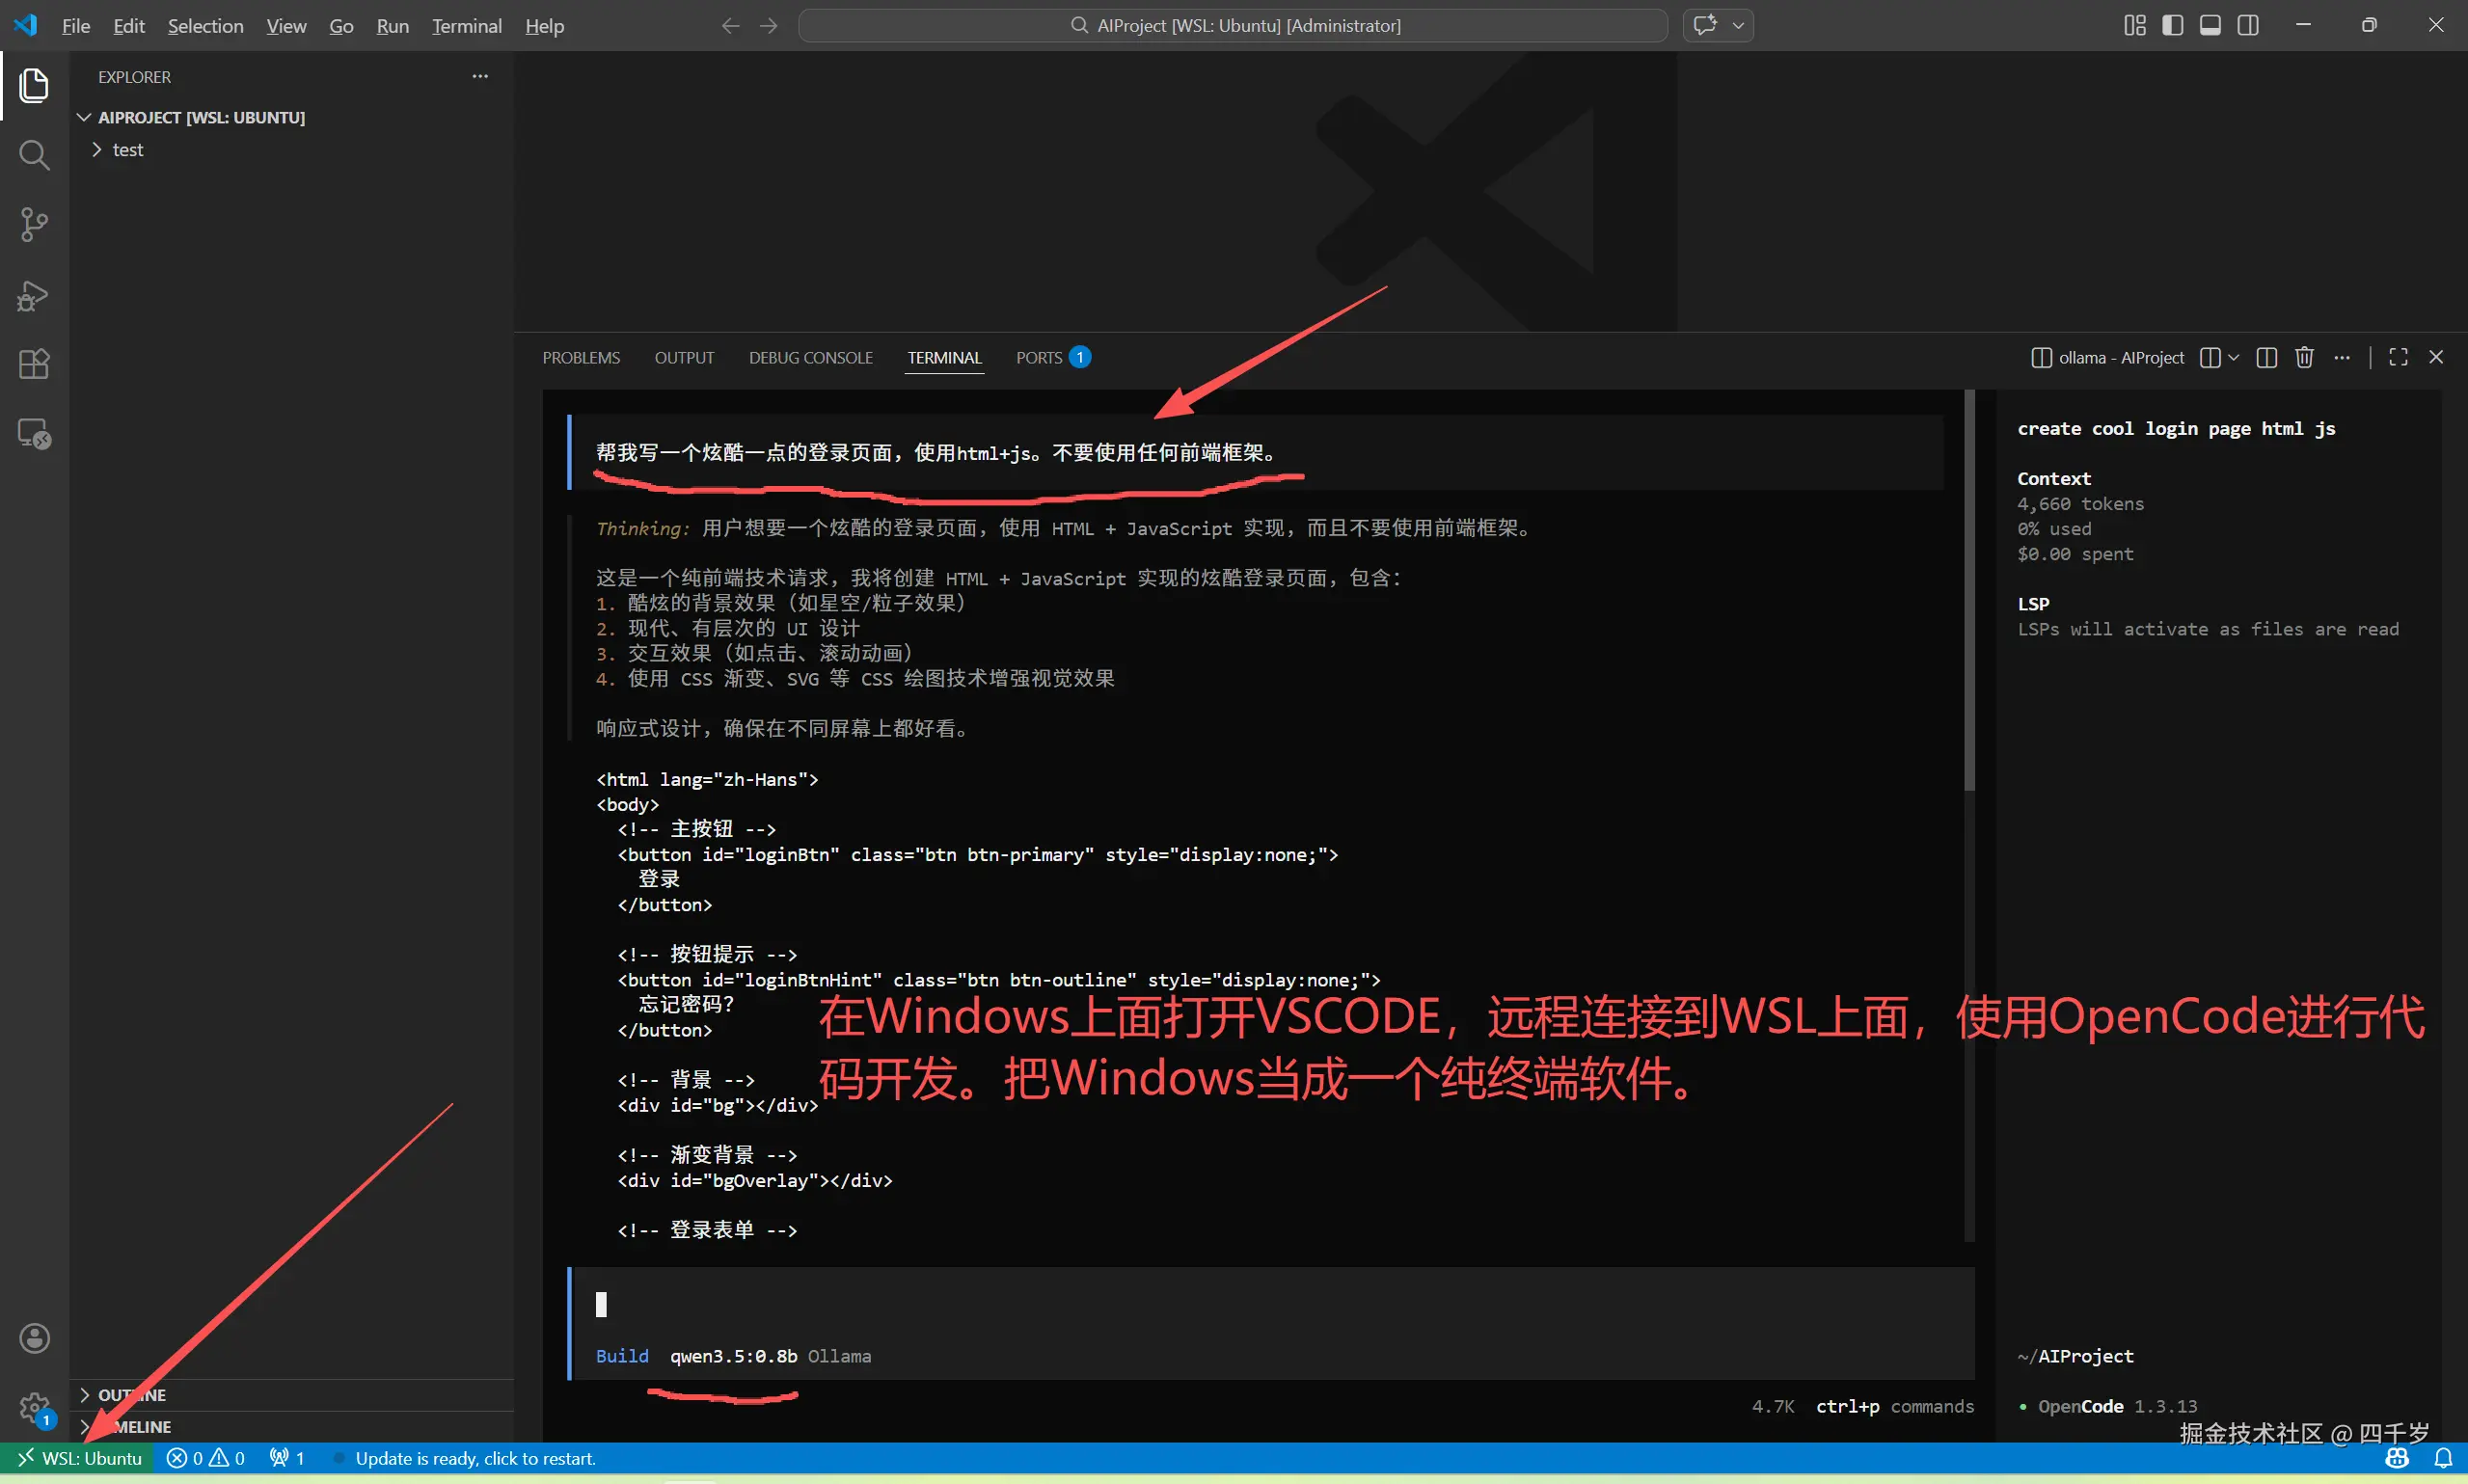Viewport: 2468px width, 1484px height.
Task: Open the Extensions icon
Action: coord(35,363)
